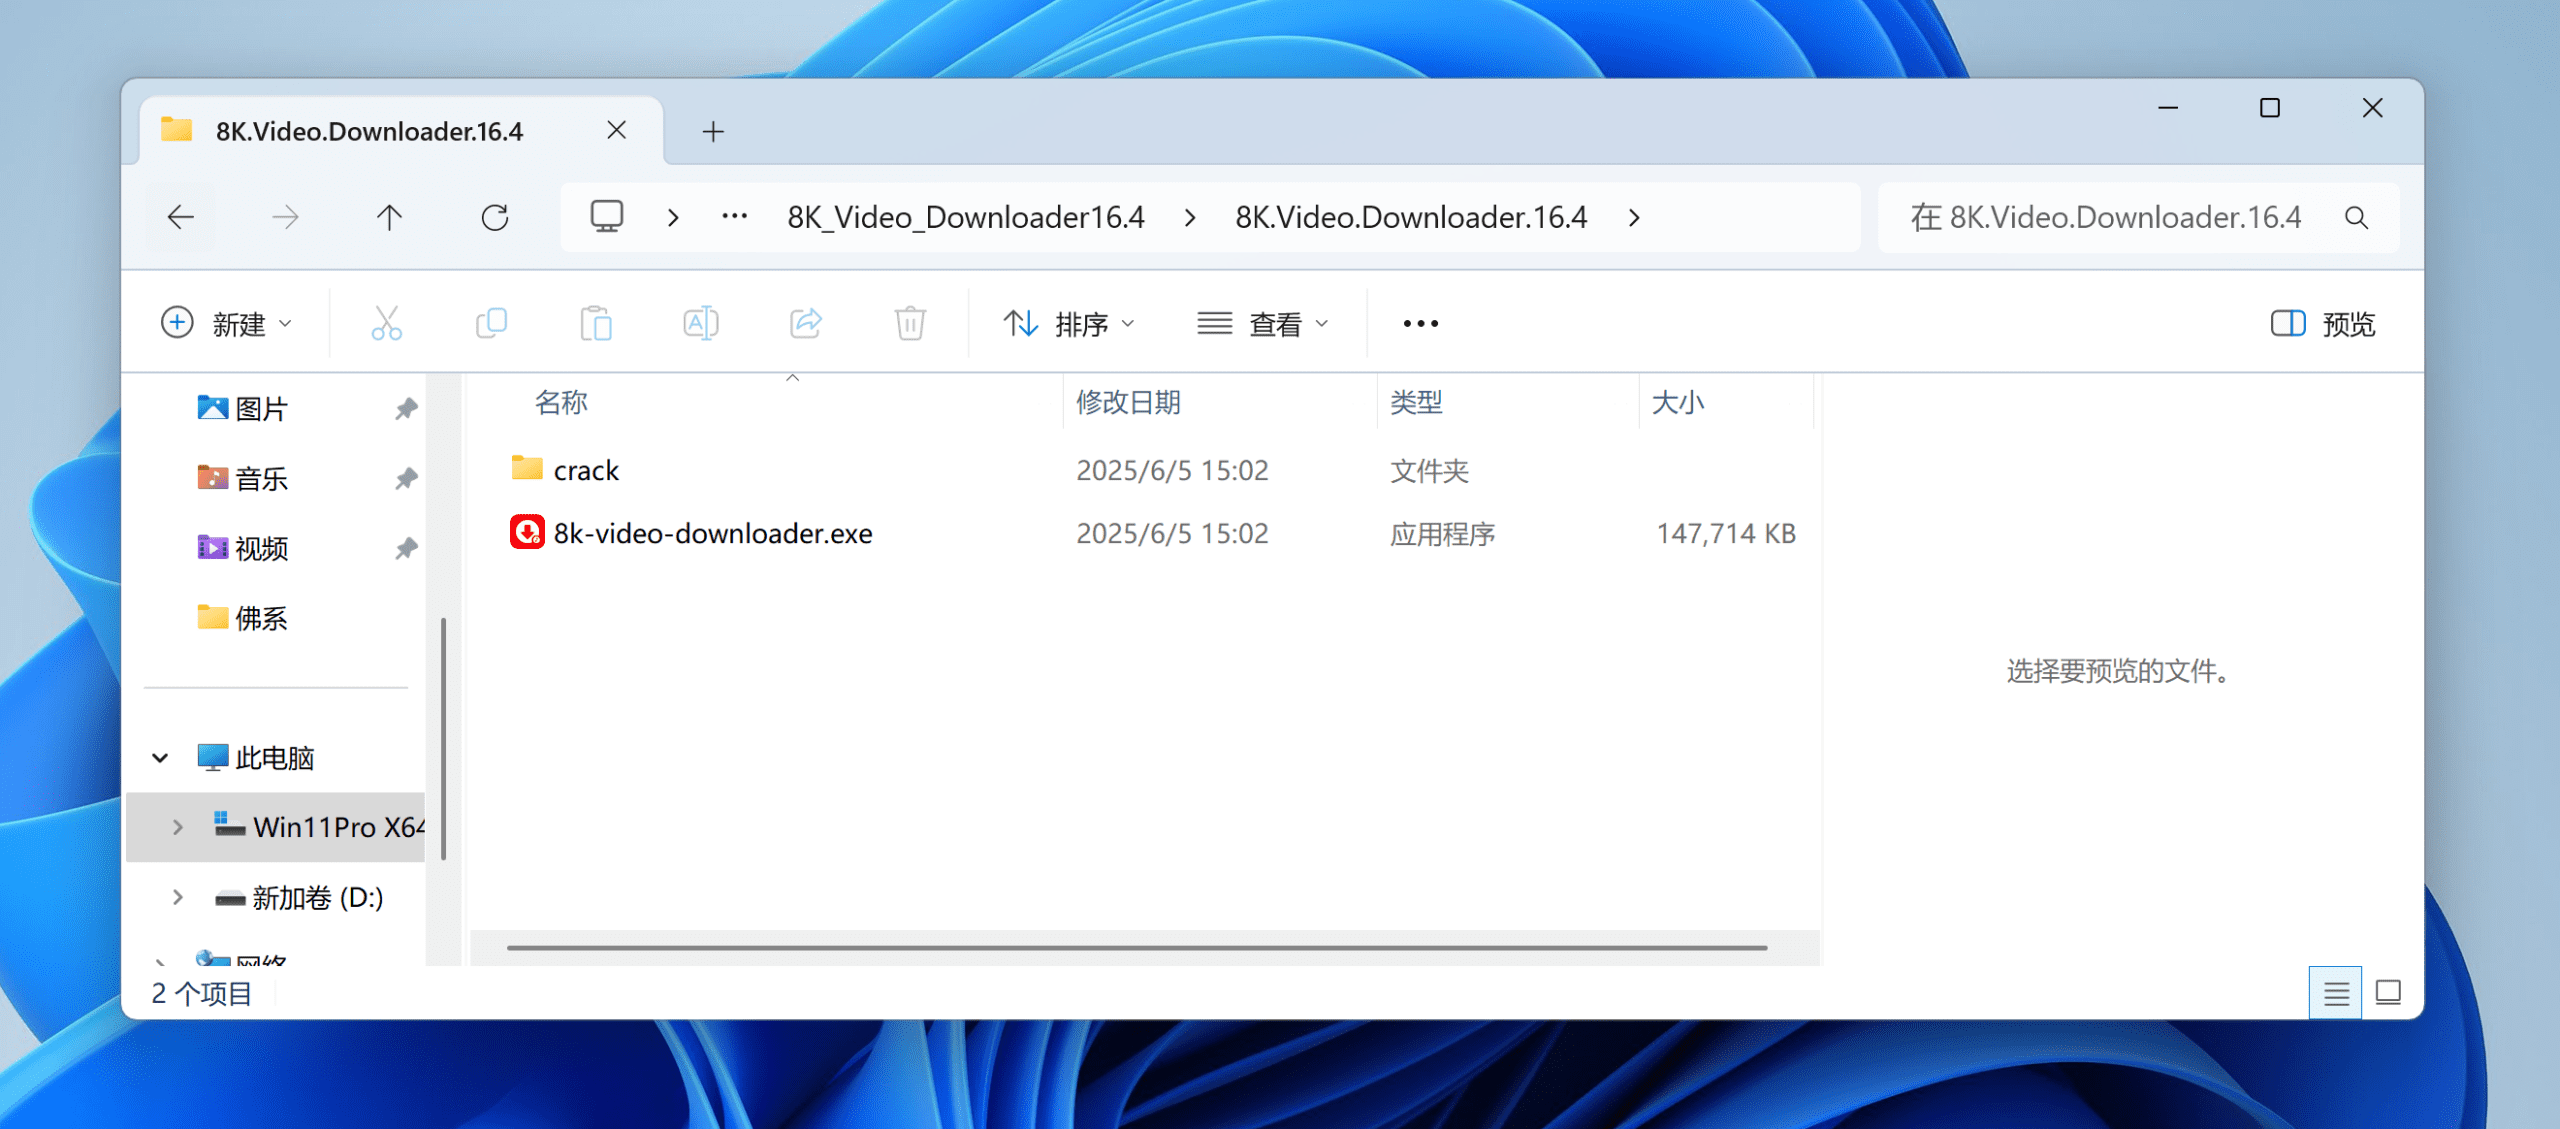The width and height of the screenshot is (2560, 1129).
Task: Expand the 新加卷 (D:) drive
Action: coord(177,897)
